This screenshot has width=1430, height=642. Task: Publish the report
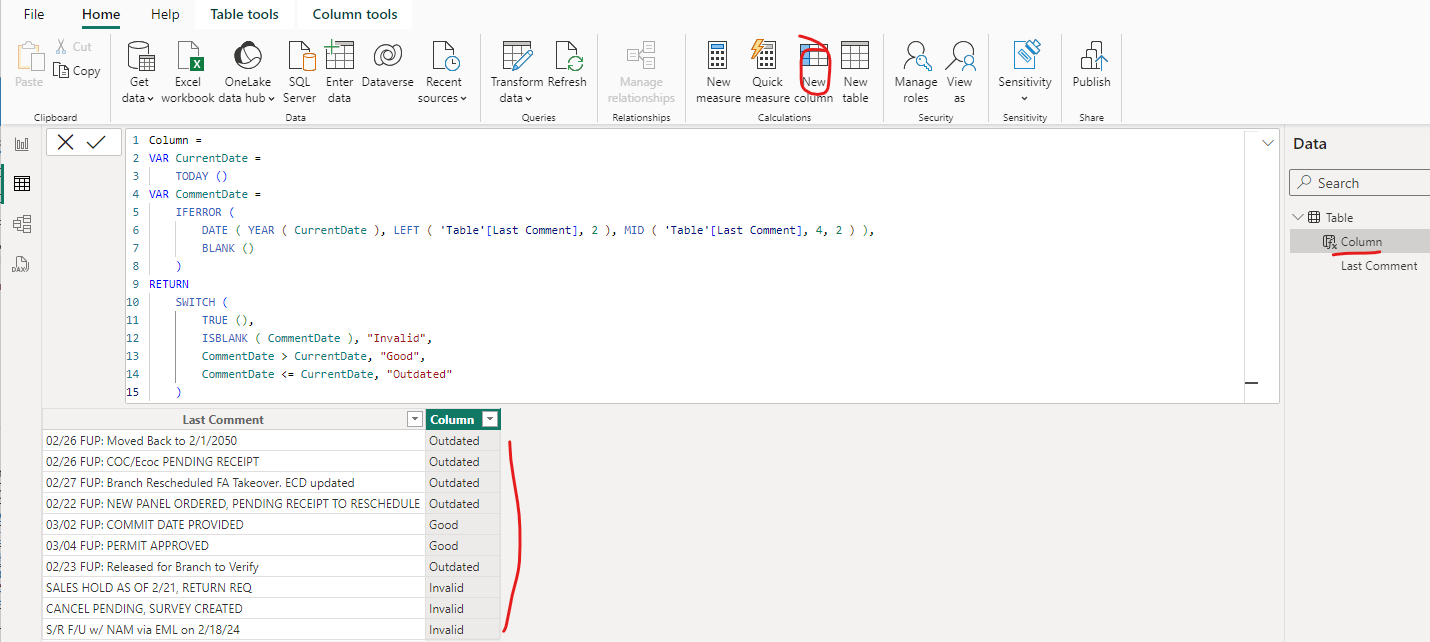coord(1091,65)
